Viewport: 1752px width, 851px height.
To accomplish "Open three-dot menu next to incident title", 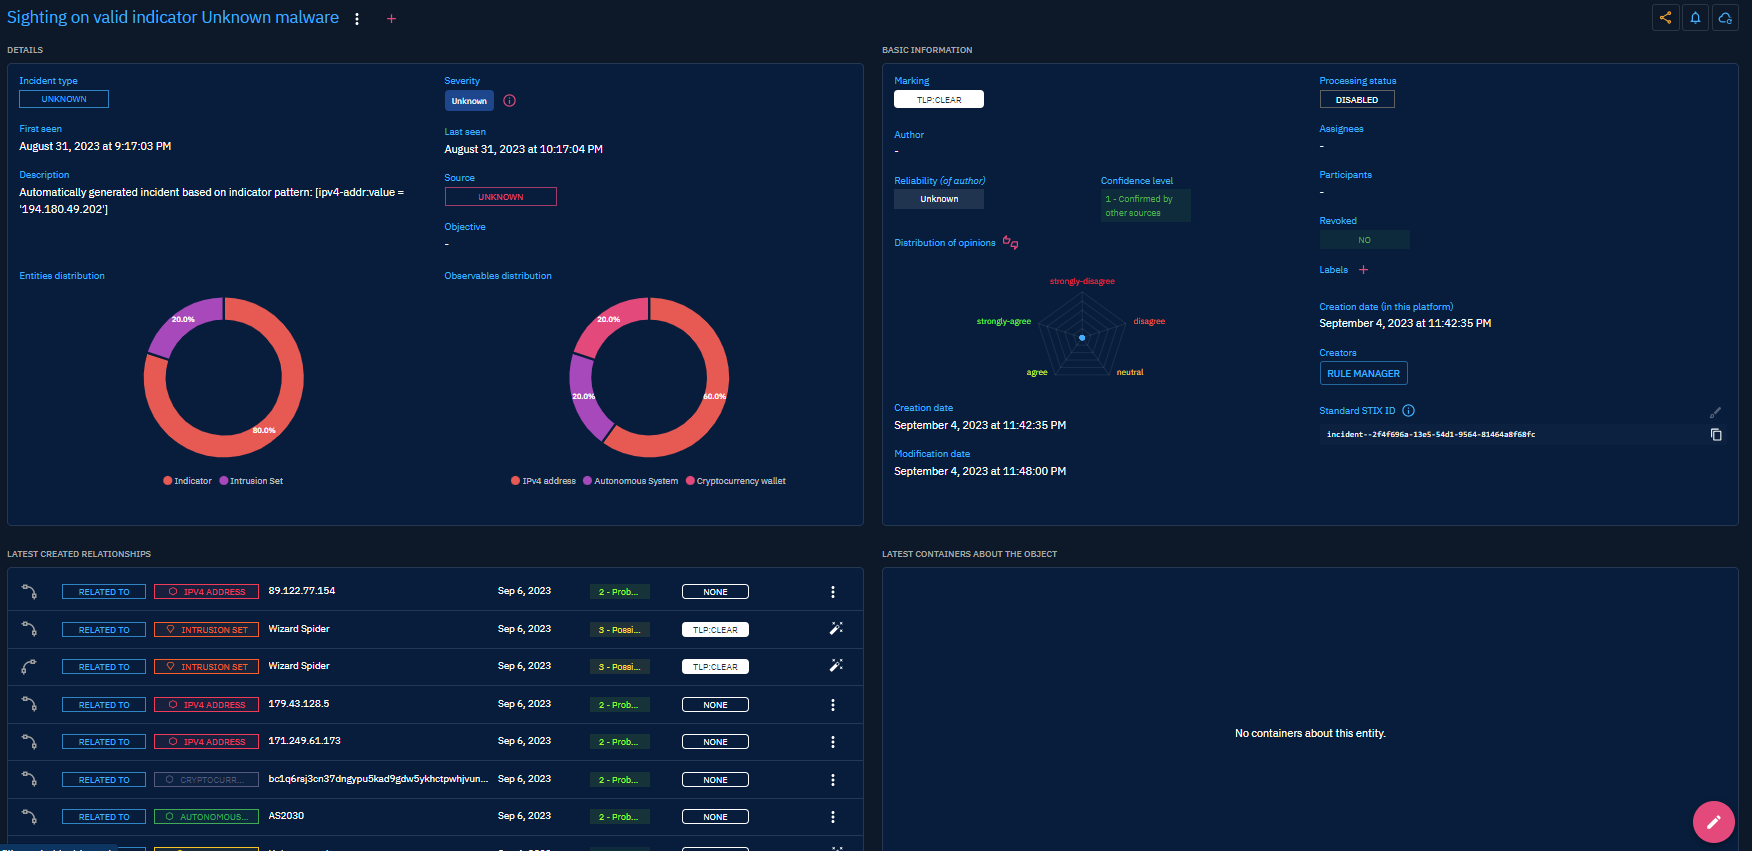I will coord(357,19).
